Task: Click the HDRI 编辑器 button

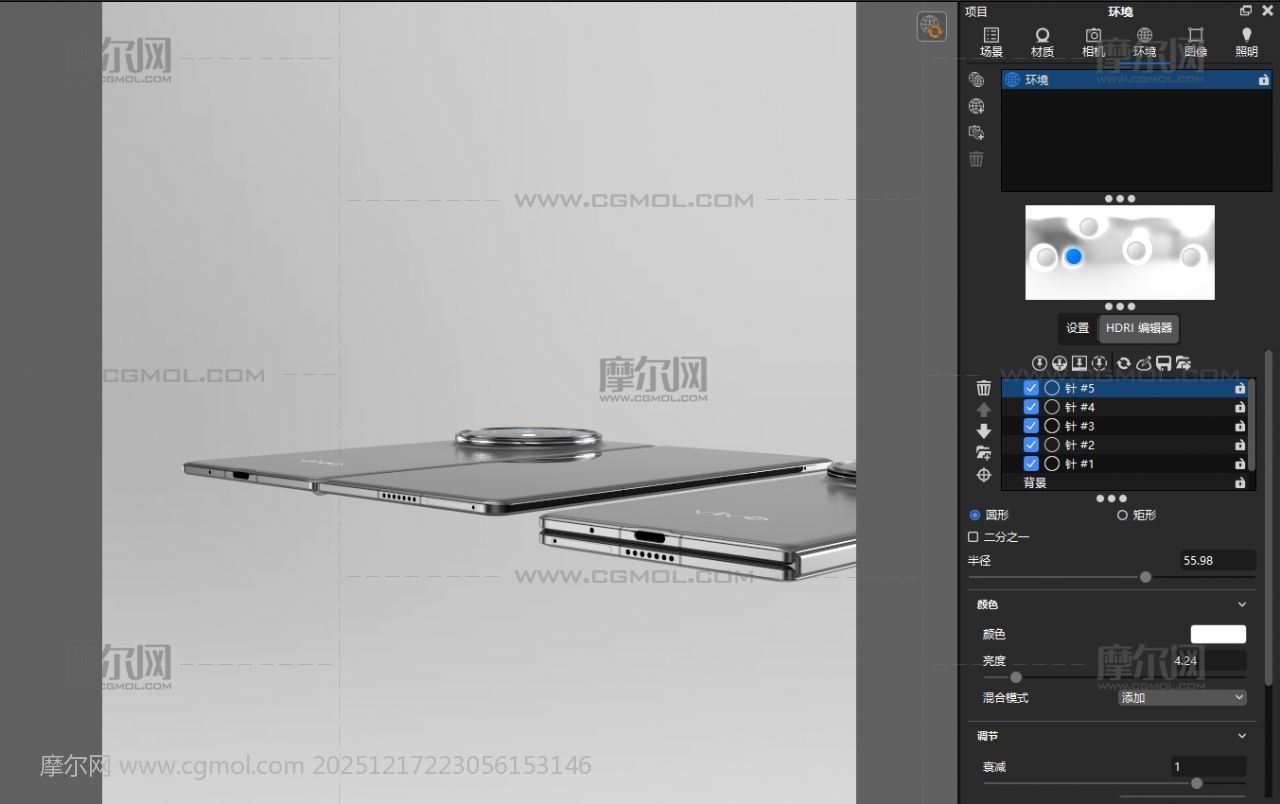Action: [1139, 328]
